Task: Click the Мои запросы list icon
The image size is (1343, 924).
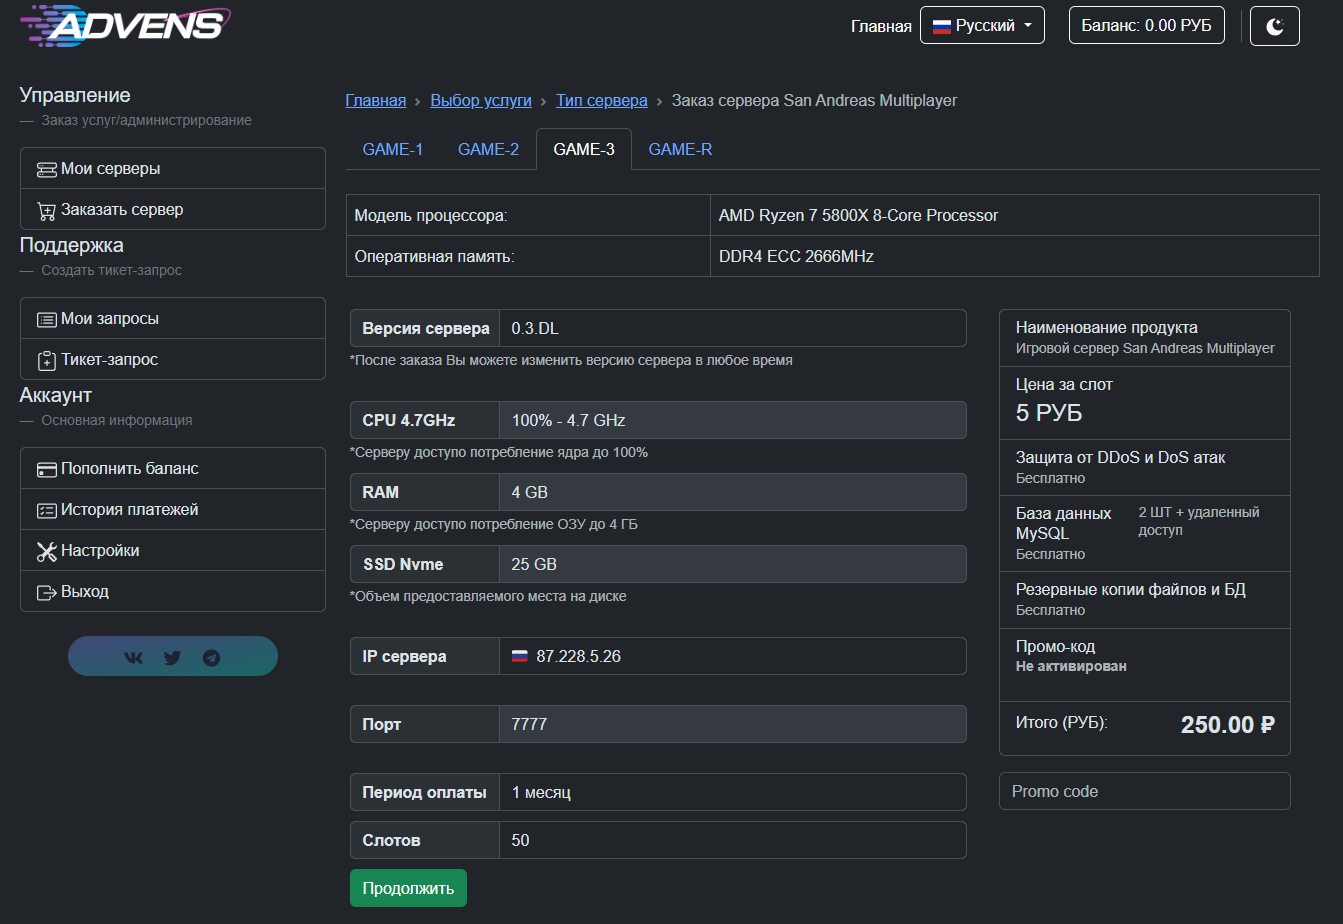Action: (46, 319)
